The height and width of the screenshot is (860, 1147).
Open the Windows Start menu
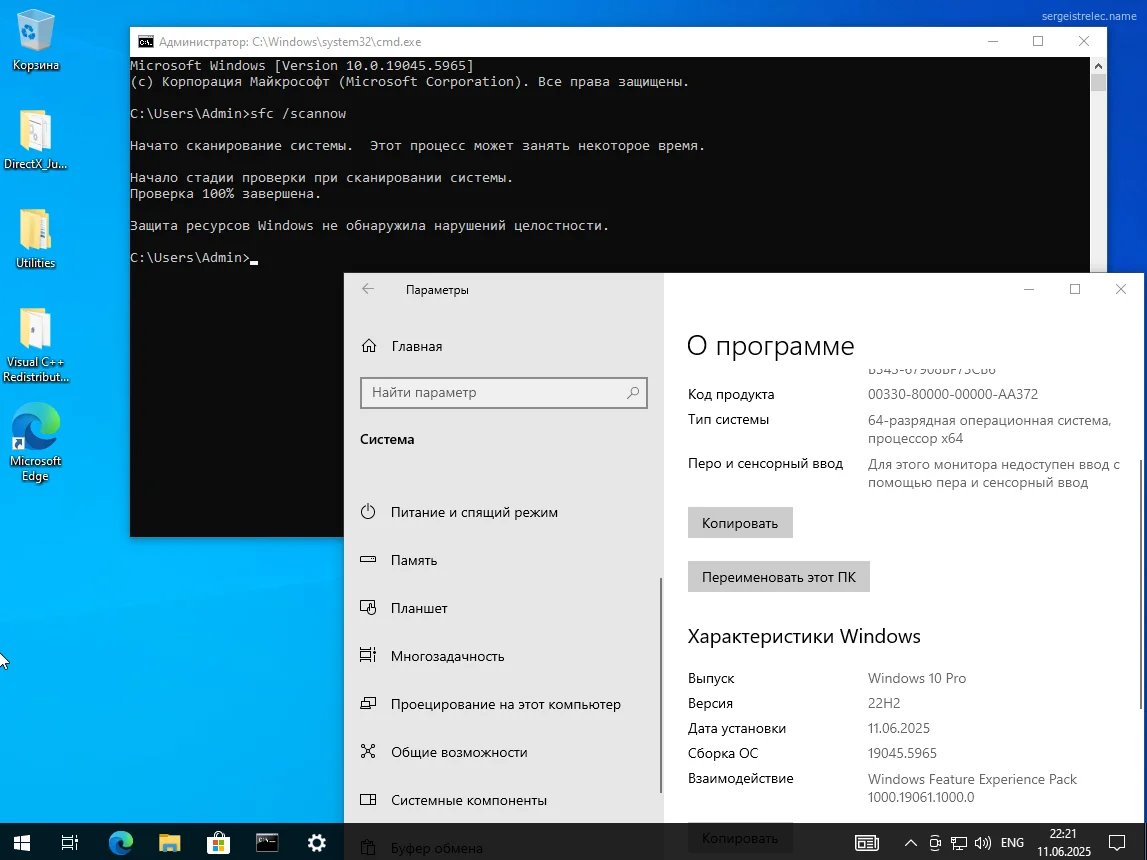tap(22, 842)
